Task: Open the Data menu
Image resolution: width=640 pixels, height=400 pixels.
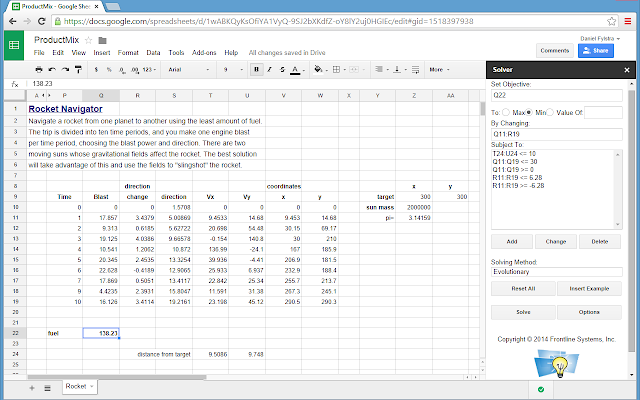Action: pyautogui.click(x=153, y=53)
